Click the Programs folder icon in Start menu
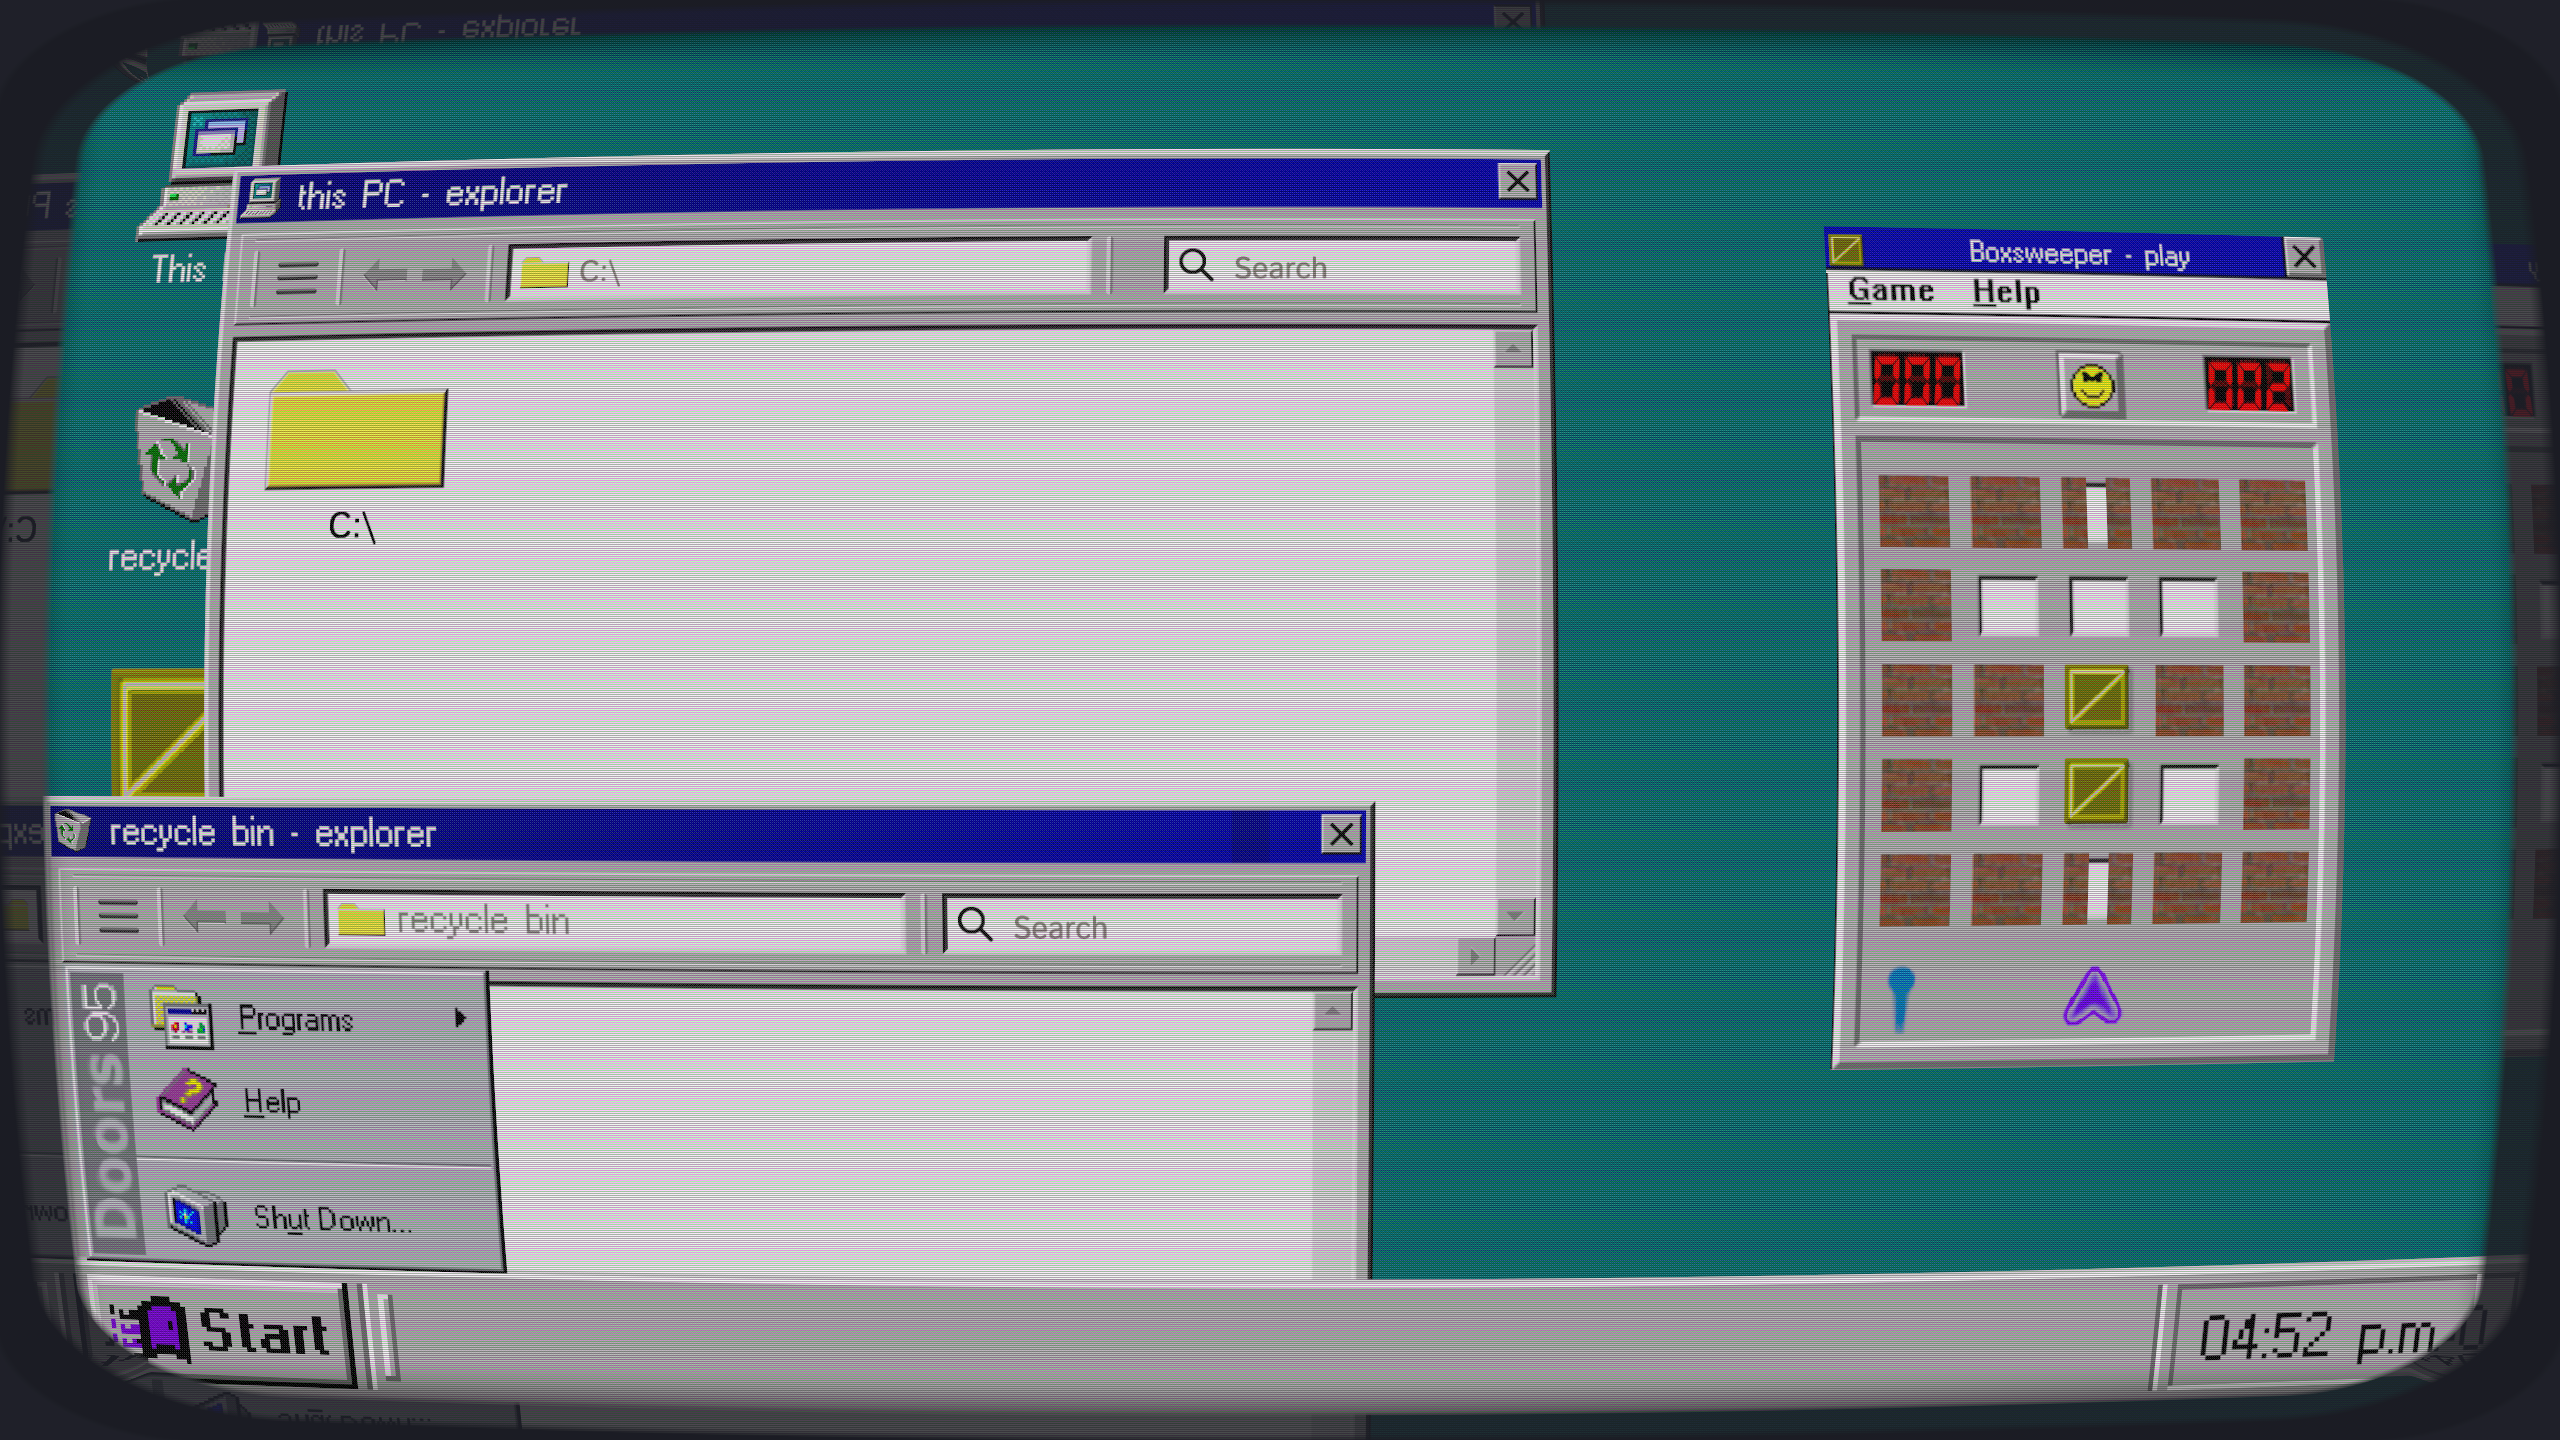The image size is (2560, 1440). click(181, 1017)
